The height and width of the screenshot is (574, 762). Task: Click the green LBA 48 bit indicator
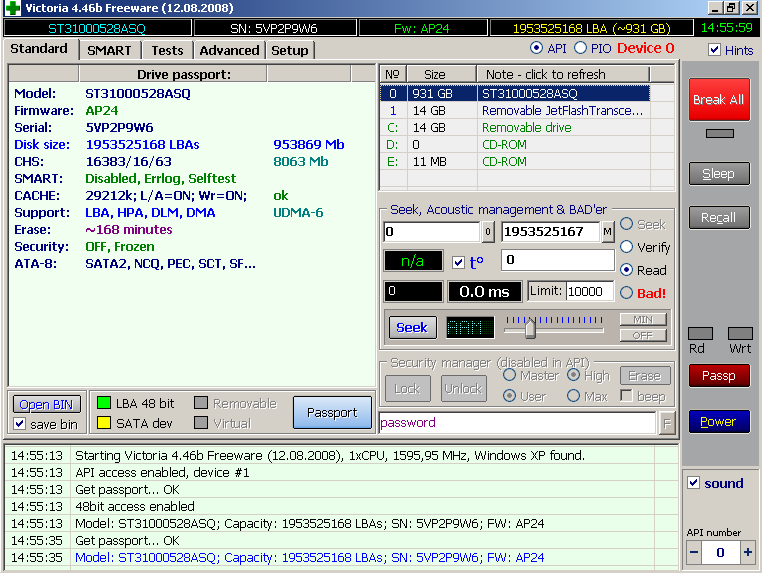click(x=103, y=403)
